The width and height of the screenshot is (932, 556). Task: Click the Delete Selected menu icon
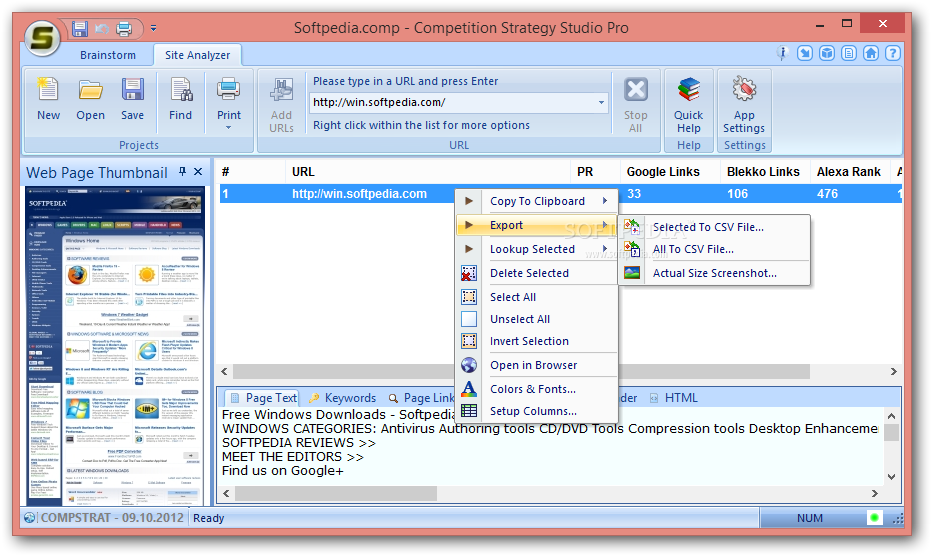click(468, 273)
